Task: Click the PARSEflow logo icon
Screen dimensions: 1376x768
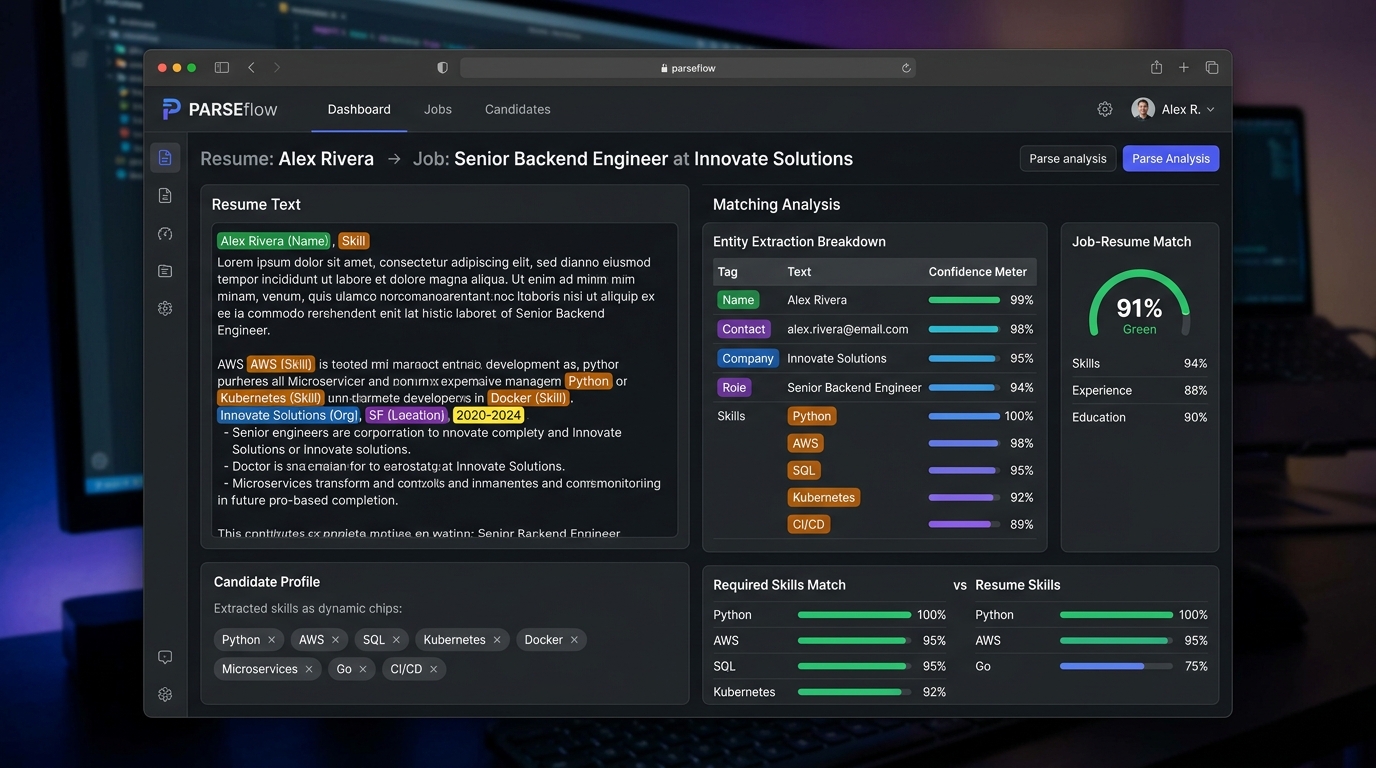Action: click(171, 109)
